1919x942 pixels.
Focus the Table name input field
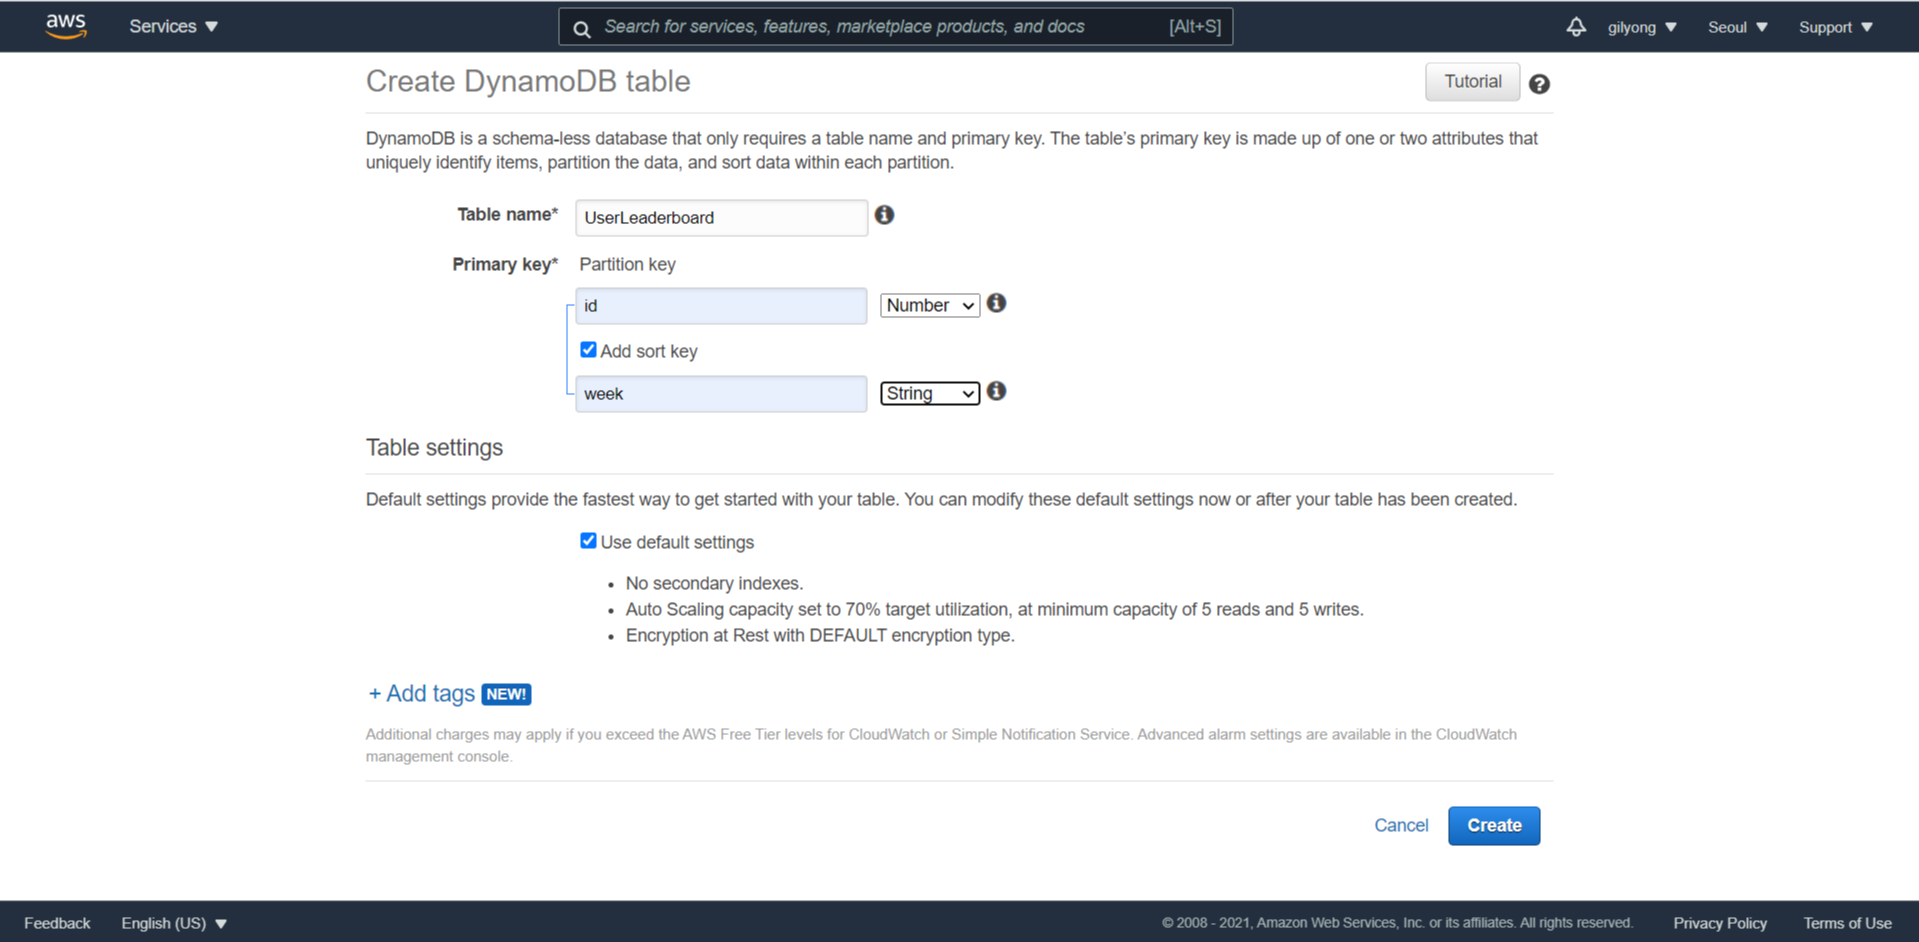tap(721, 217)
